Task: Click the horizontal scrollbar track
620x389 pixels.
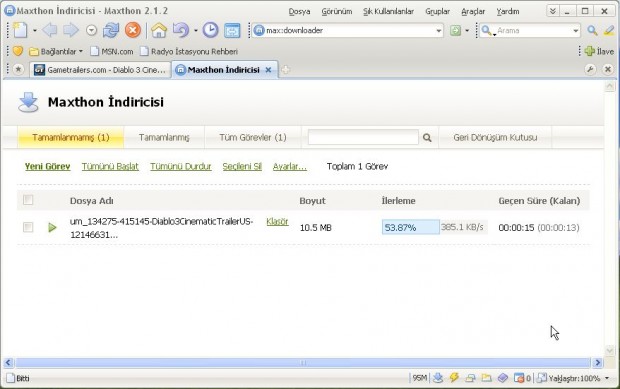Action: coord(303,363)
